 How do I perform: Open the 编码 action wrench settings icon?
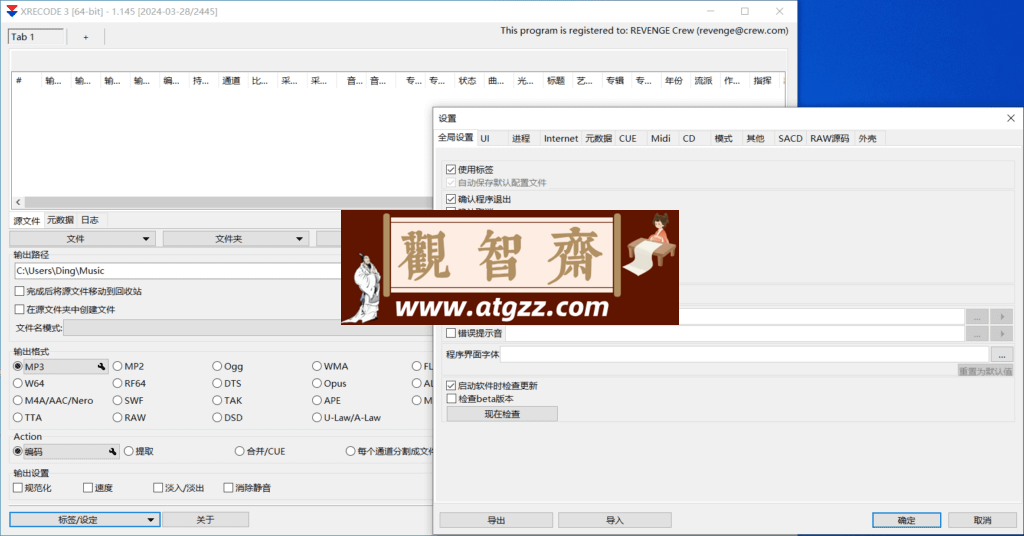click(x=112, y=452)
